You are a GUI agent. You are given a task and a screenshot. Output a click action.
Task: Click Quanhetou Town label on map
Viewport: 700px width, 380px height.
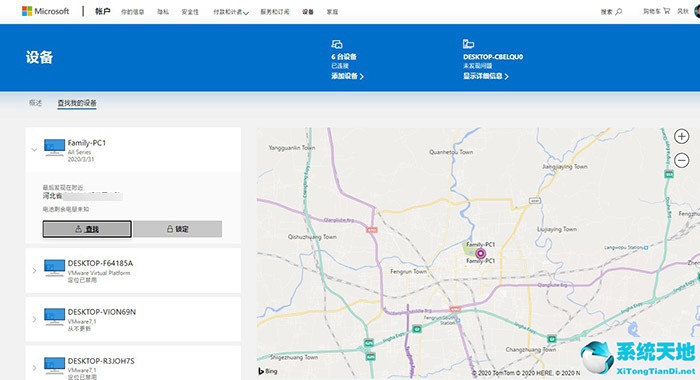click(451, 152)
